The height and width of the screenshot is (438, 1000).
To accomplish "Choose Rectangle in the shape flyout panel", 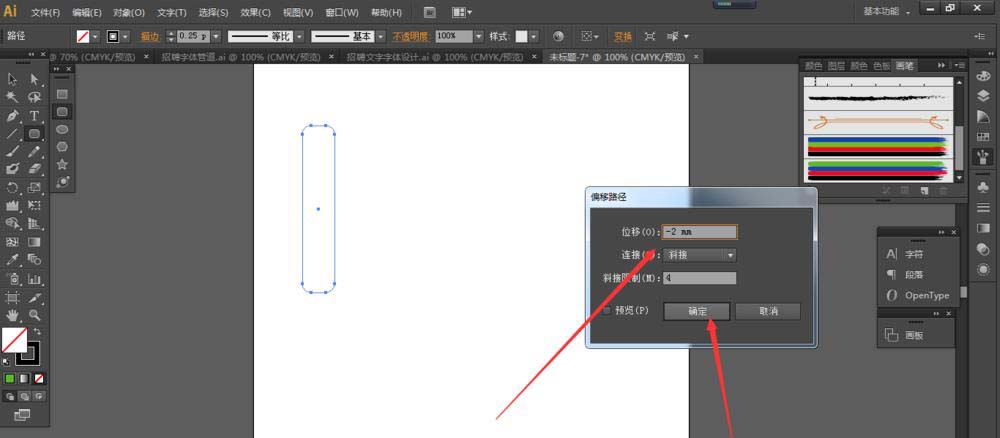I will 62,94.
